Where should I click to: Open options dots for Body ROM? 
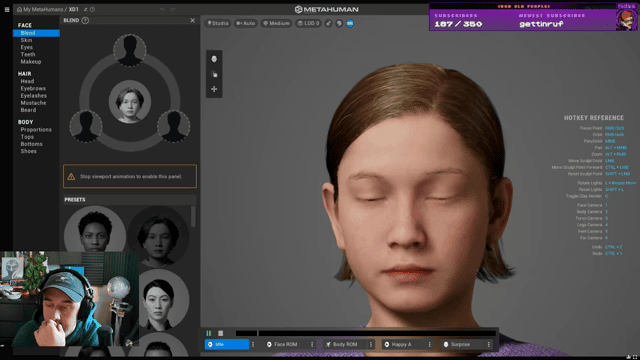pos(371,344)
